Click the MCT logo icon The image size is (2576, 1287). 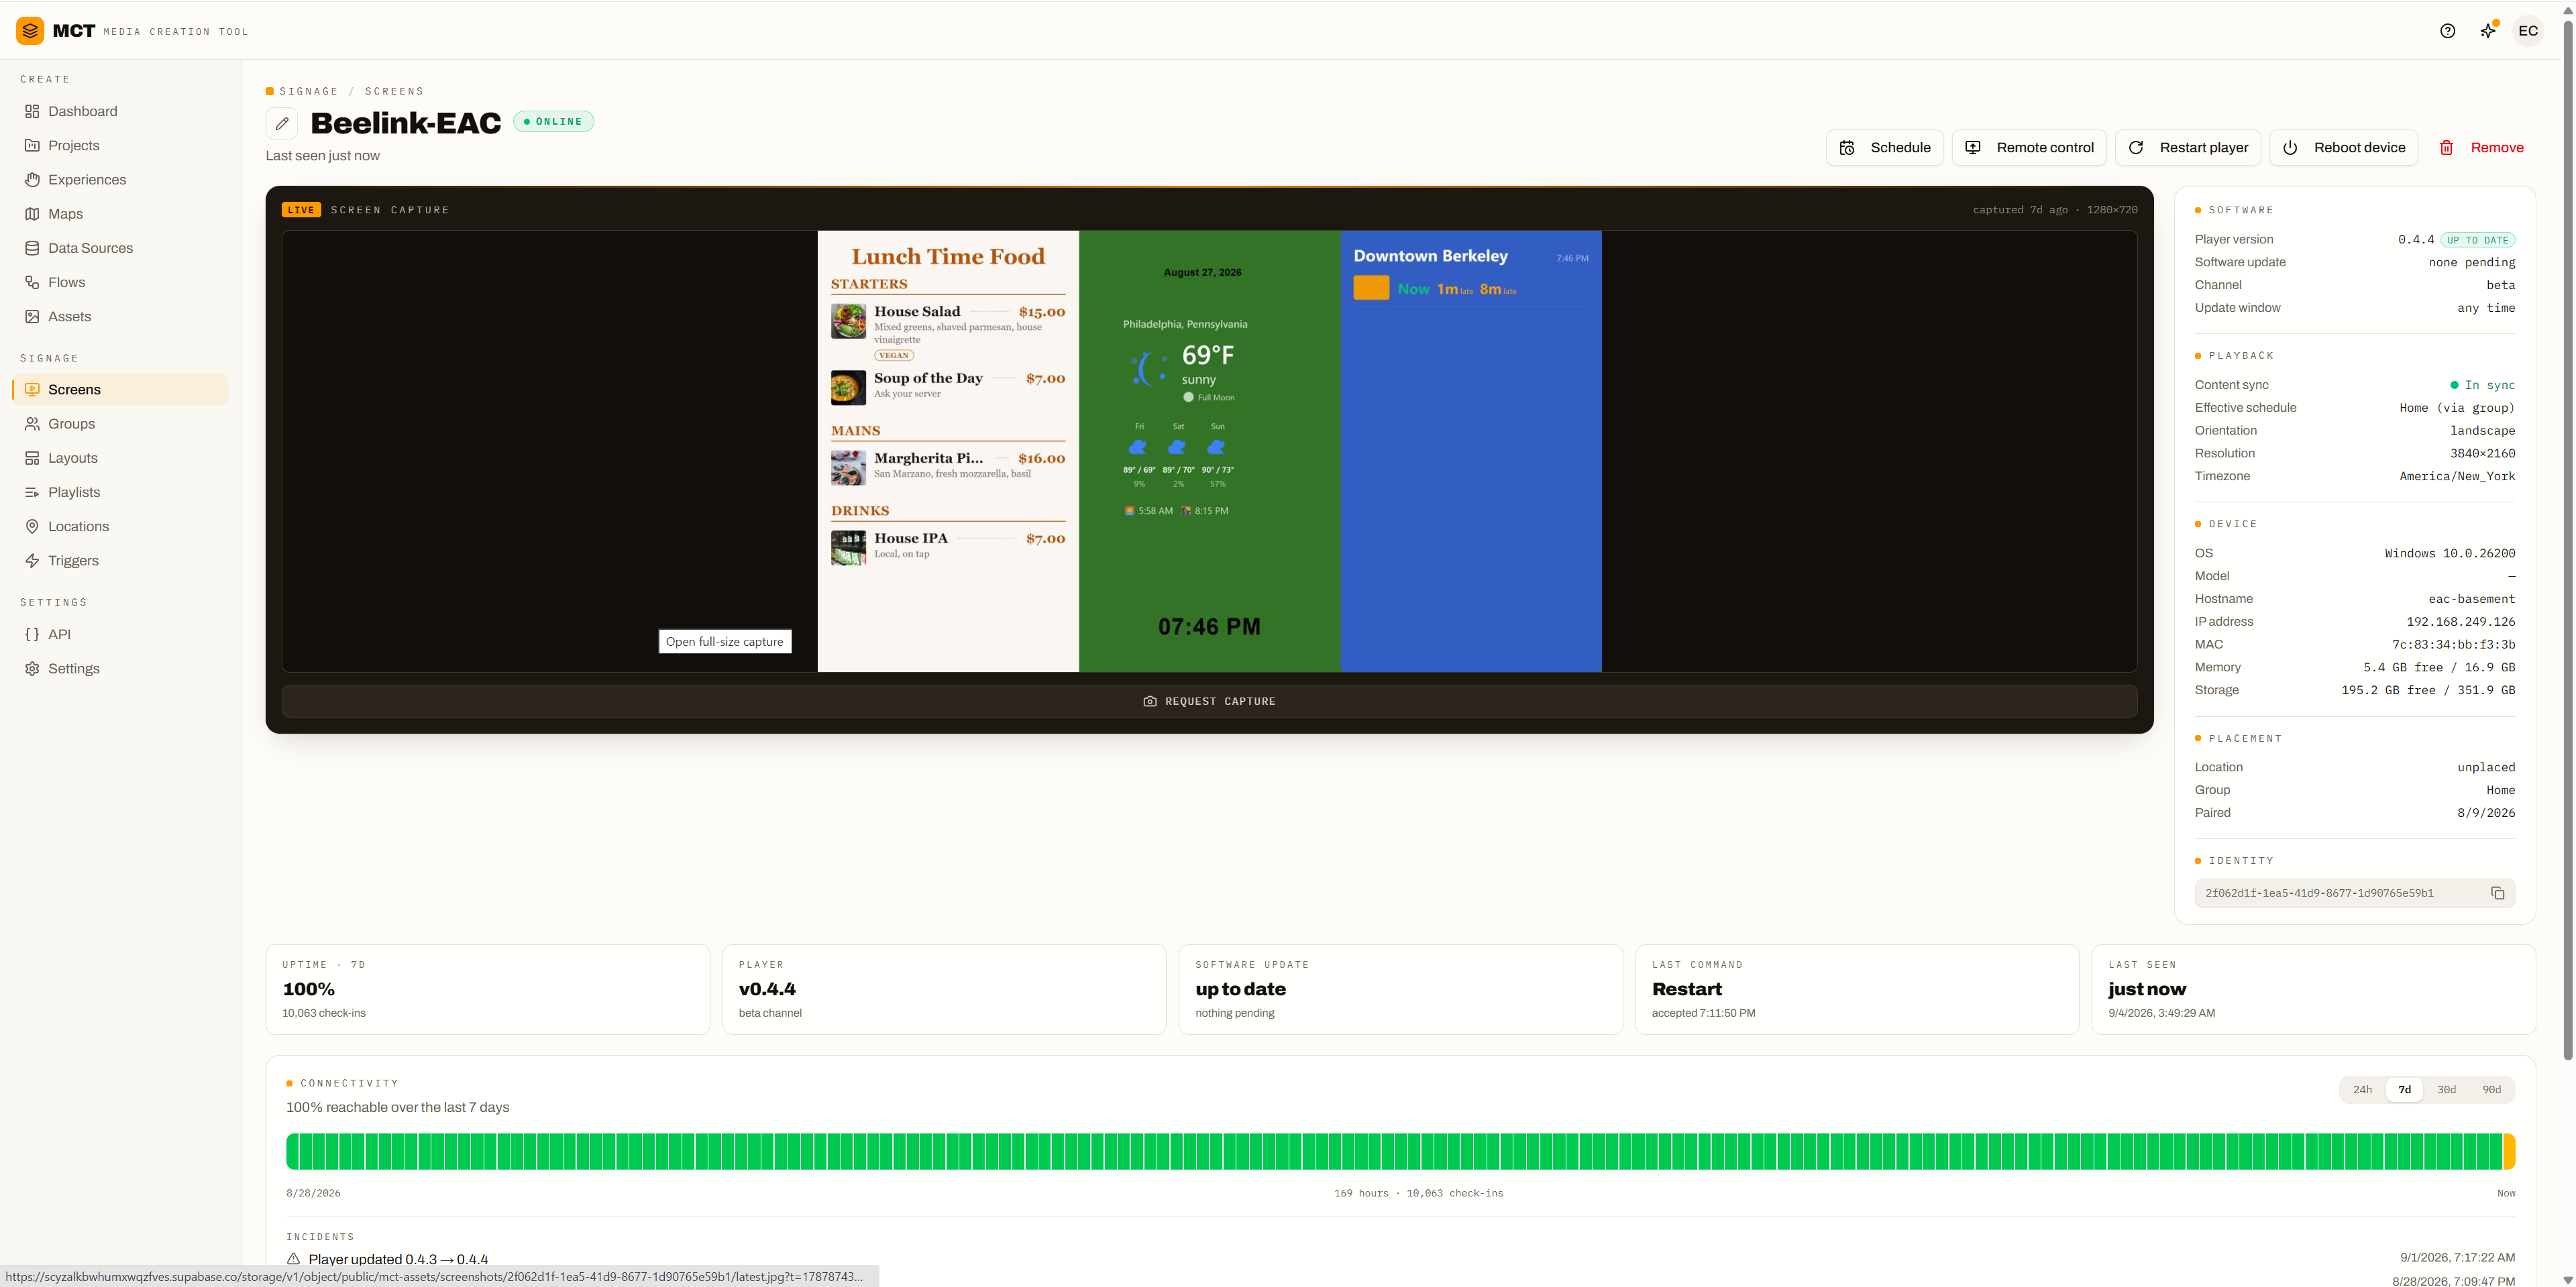pyautogui.click(x=30, y=31)
